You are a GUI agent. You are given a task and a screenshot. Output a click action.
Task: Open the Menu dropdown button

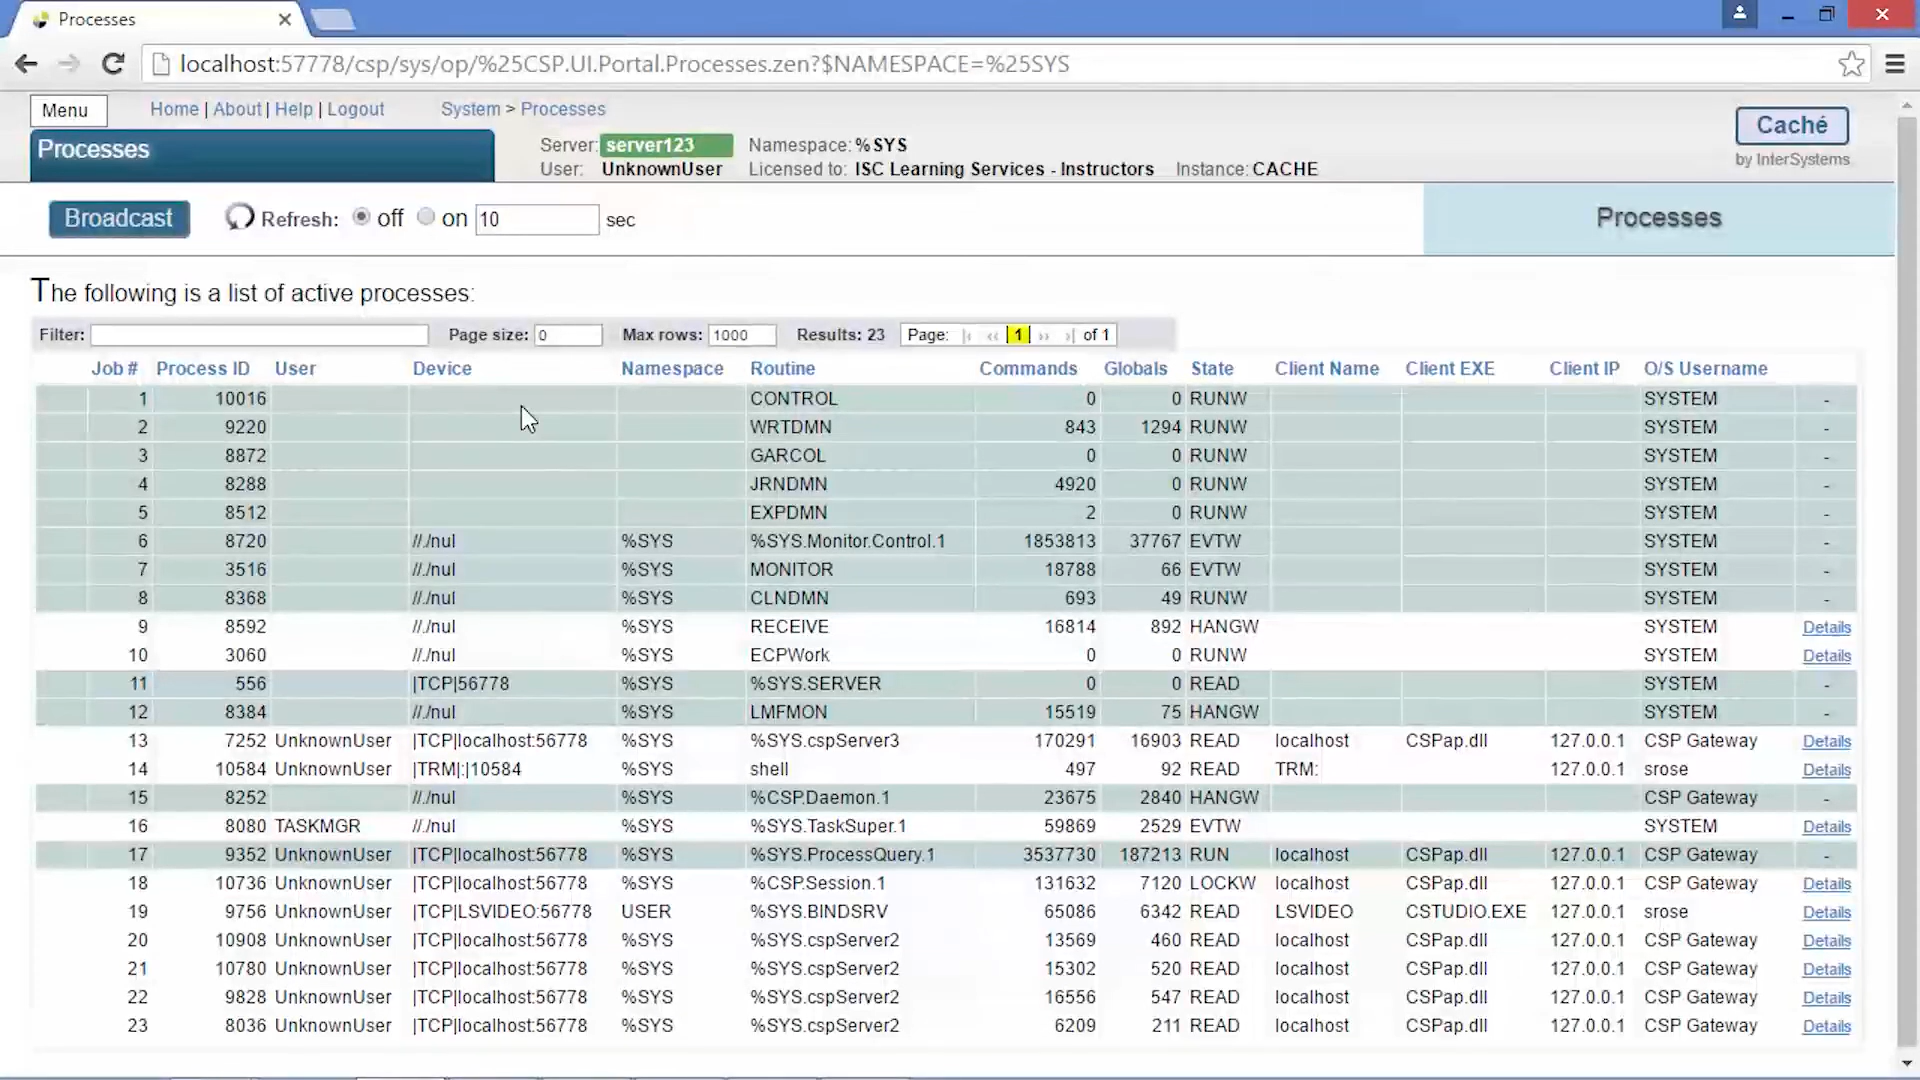point(65,110)
